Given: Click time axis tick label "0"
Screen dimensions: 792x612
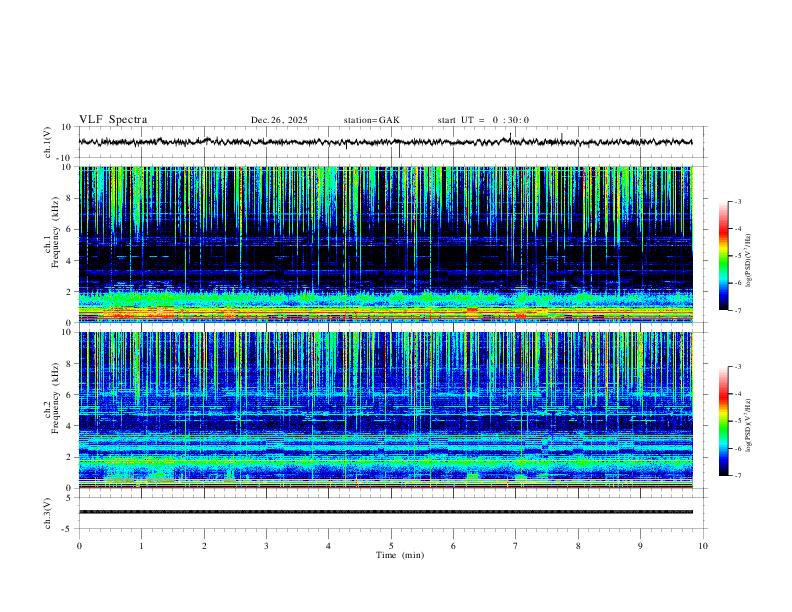Looking at the screenshot, I should 79,546.
